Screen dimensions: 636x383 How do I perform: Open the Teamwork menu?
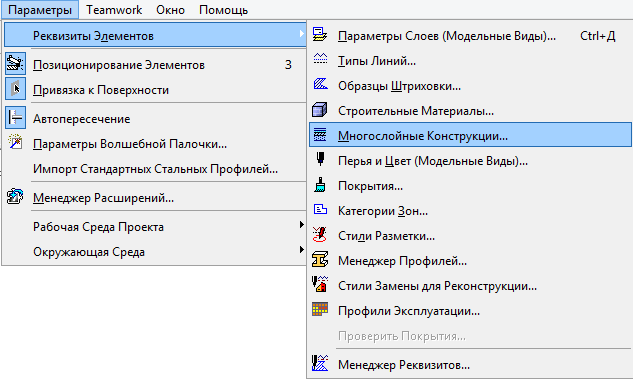(114, 10)
